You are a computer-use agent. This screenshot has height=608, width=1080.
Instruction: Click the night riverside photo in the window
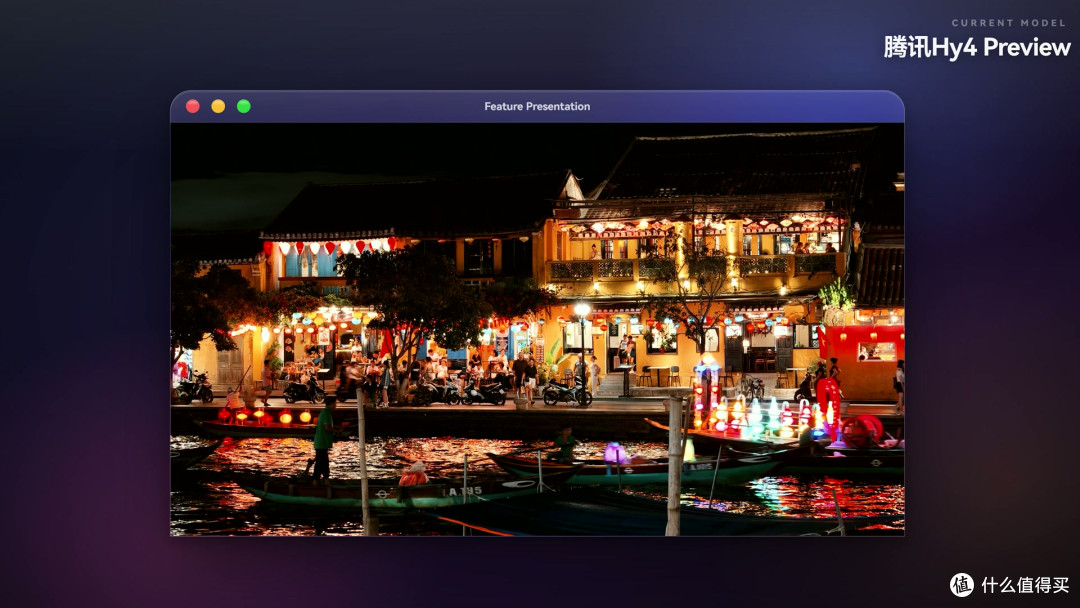click(537, 329)
